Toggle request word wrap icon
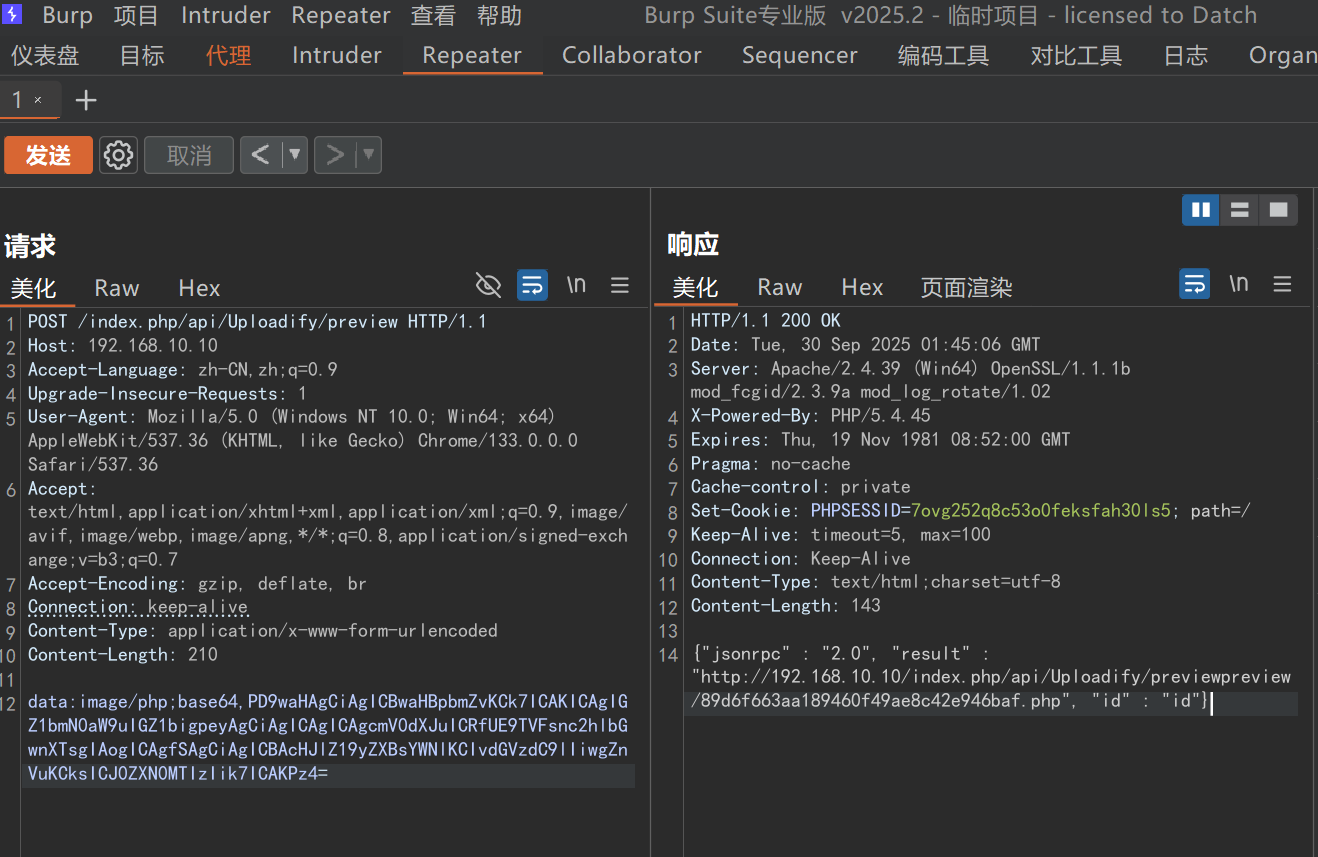 (532, 286)
